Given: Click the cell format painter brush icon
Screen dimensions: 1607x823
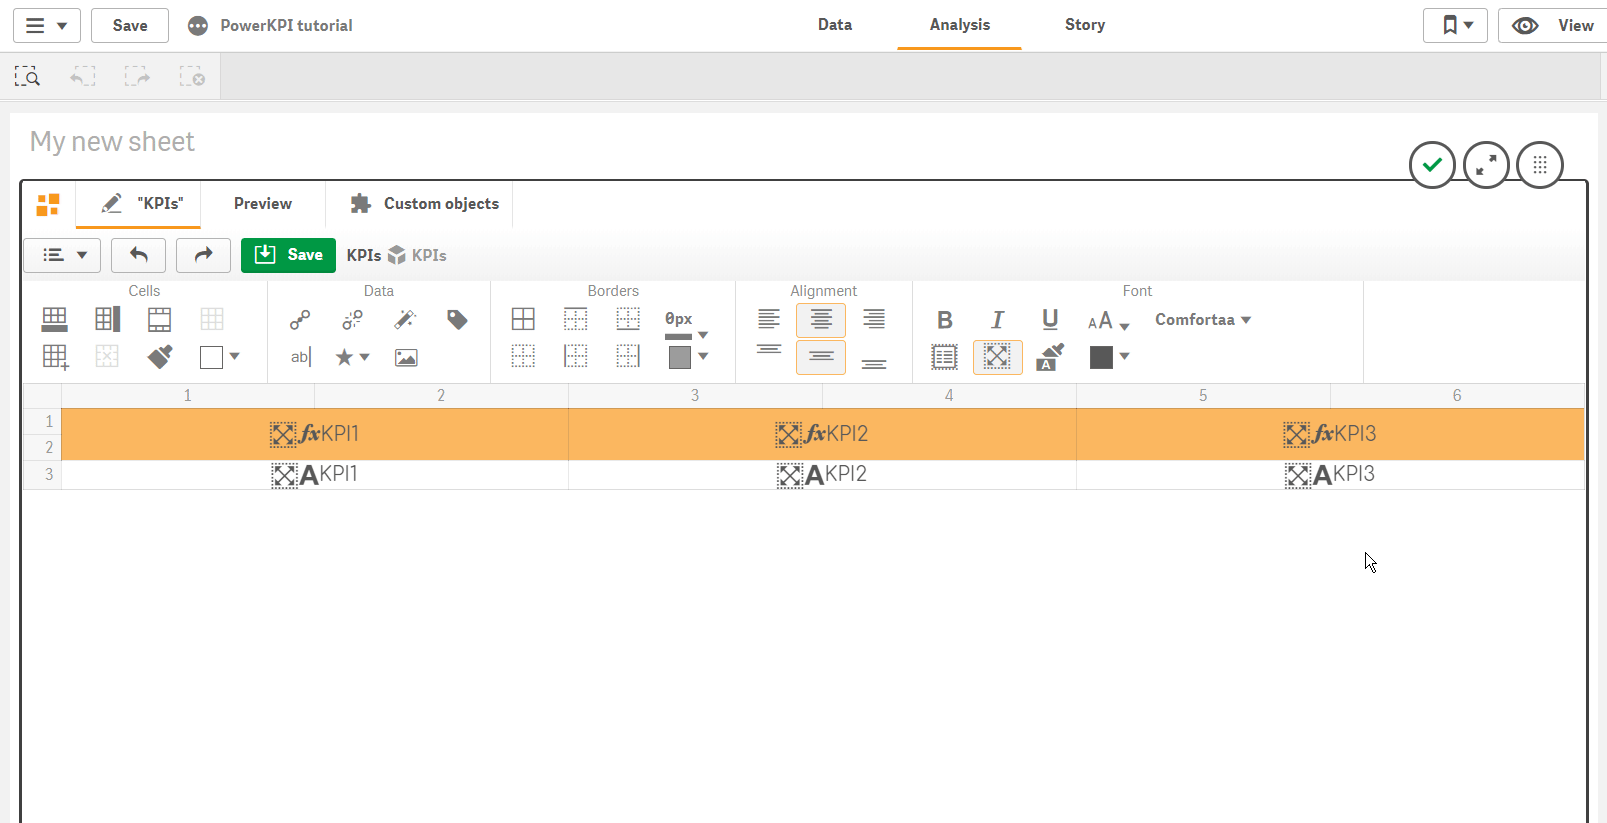Looking at the screenshot, I should [x=160, y=357].
